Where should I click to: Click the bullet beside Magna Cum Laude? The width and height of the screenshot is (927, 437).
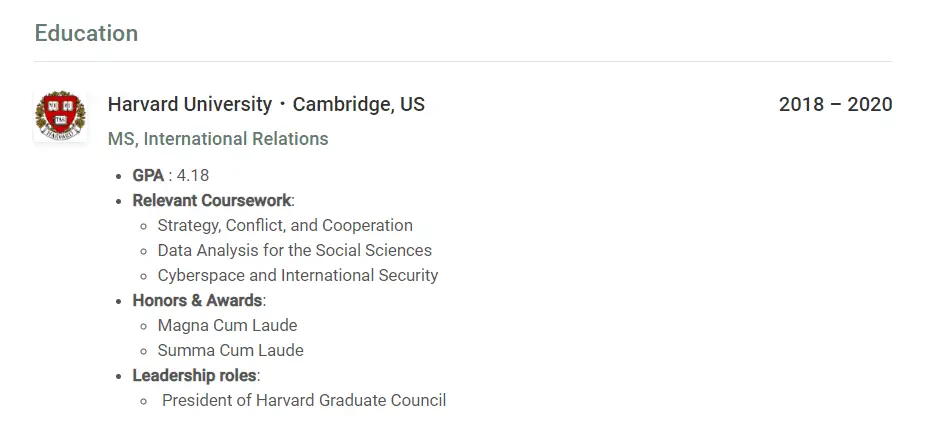143,326
